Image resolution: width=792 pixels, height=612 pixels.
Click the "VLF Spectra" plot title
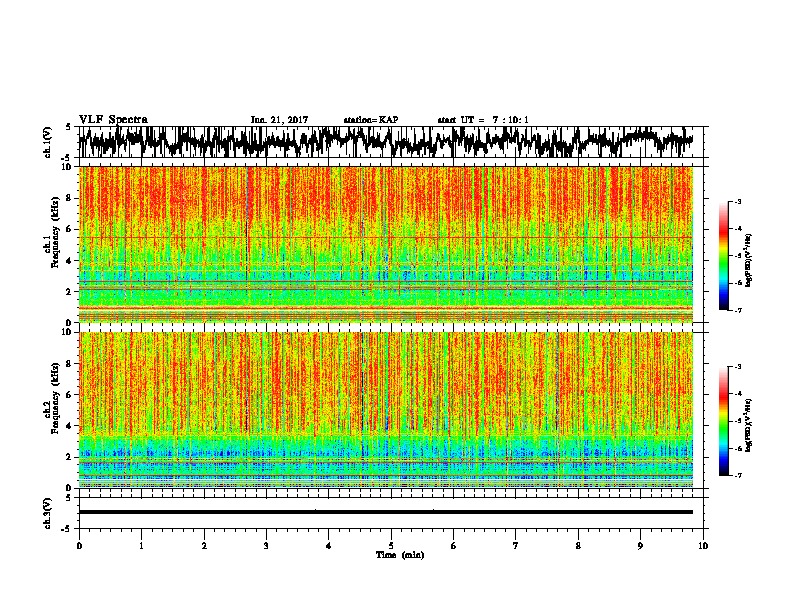113,120
